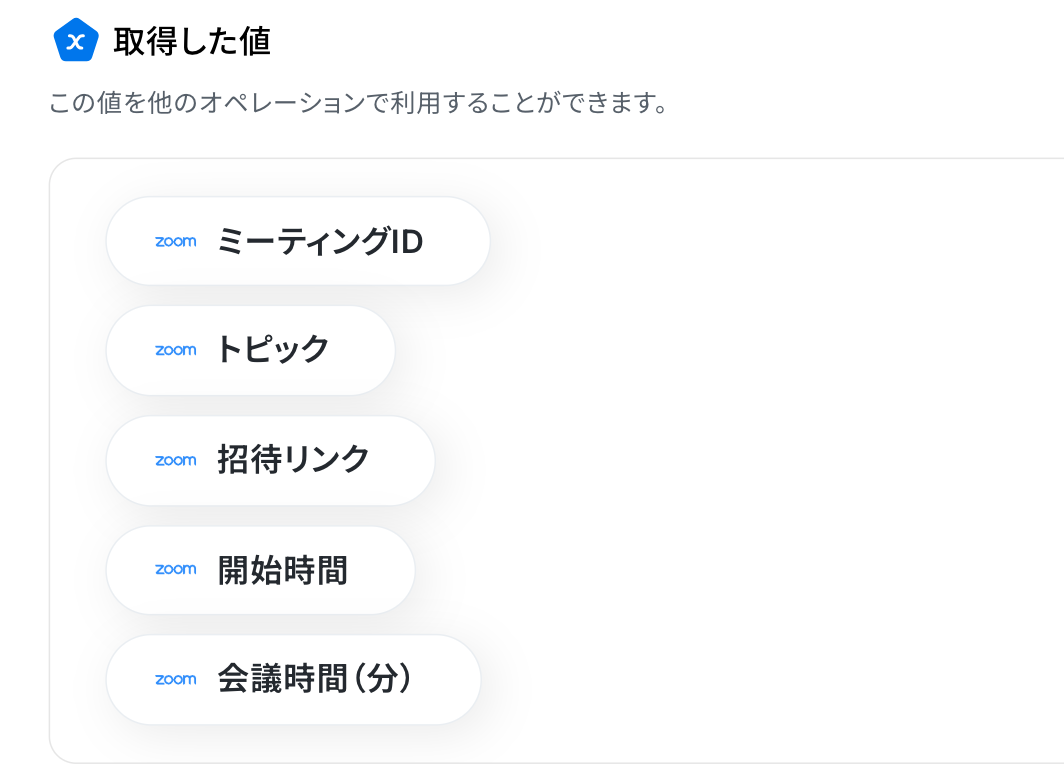Click the letters ID in the ミーティングID chip

tap(407, 242)
